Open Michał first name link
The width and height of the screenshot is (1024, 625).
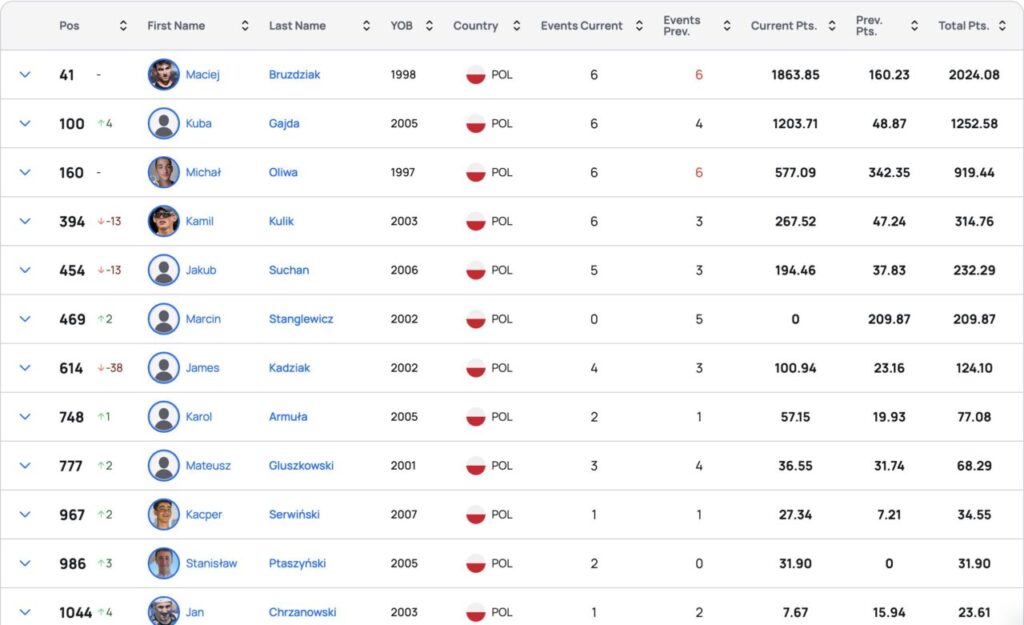coord(203,172)
